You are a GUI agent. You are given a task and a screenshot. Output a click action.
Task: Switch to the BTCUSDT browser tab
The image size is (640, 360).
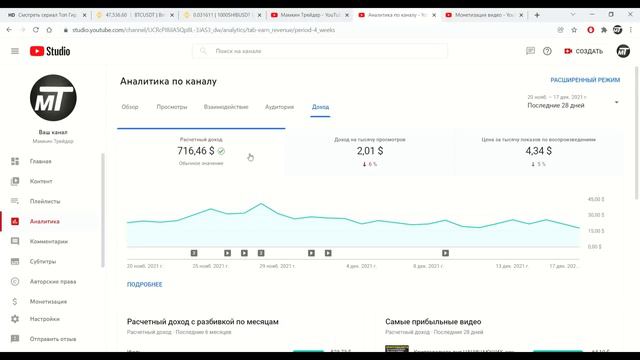click(x=135, y=15)
